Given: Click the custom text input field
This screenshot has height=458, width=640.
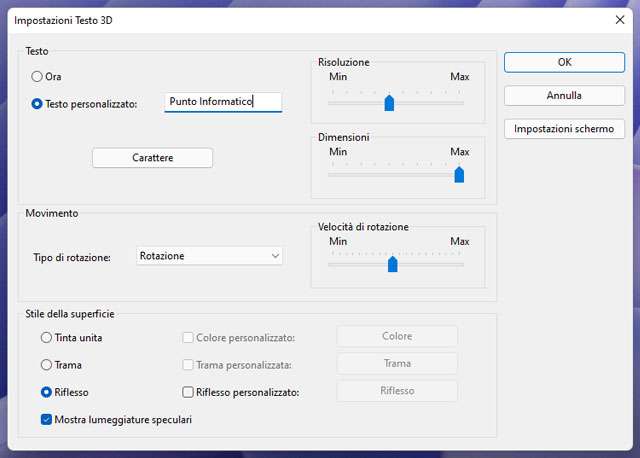Looking at the screenshot, I should [223, 102].
